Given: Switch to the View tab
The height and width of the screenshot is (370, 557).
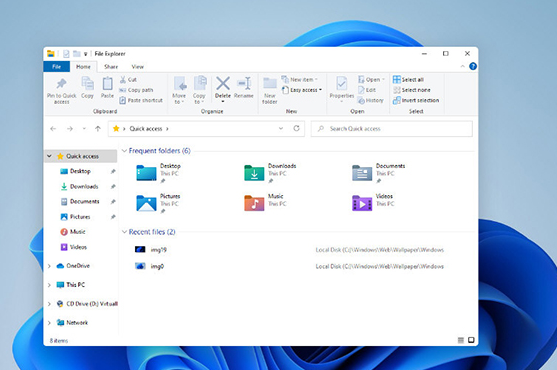Looking at the screenshot, I should [137, 67].
